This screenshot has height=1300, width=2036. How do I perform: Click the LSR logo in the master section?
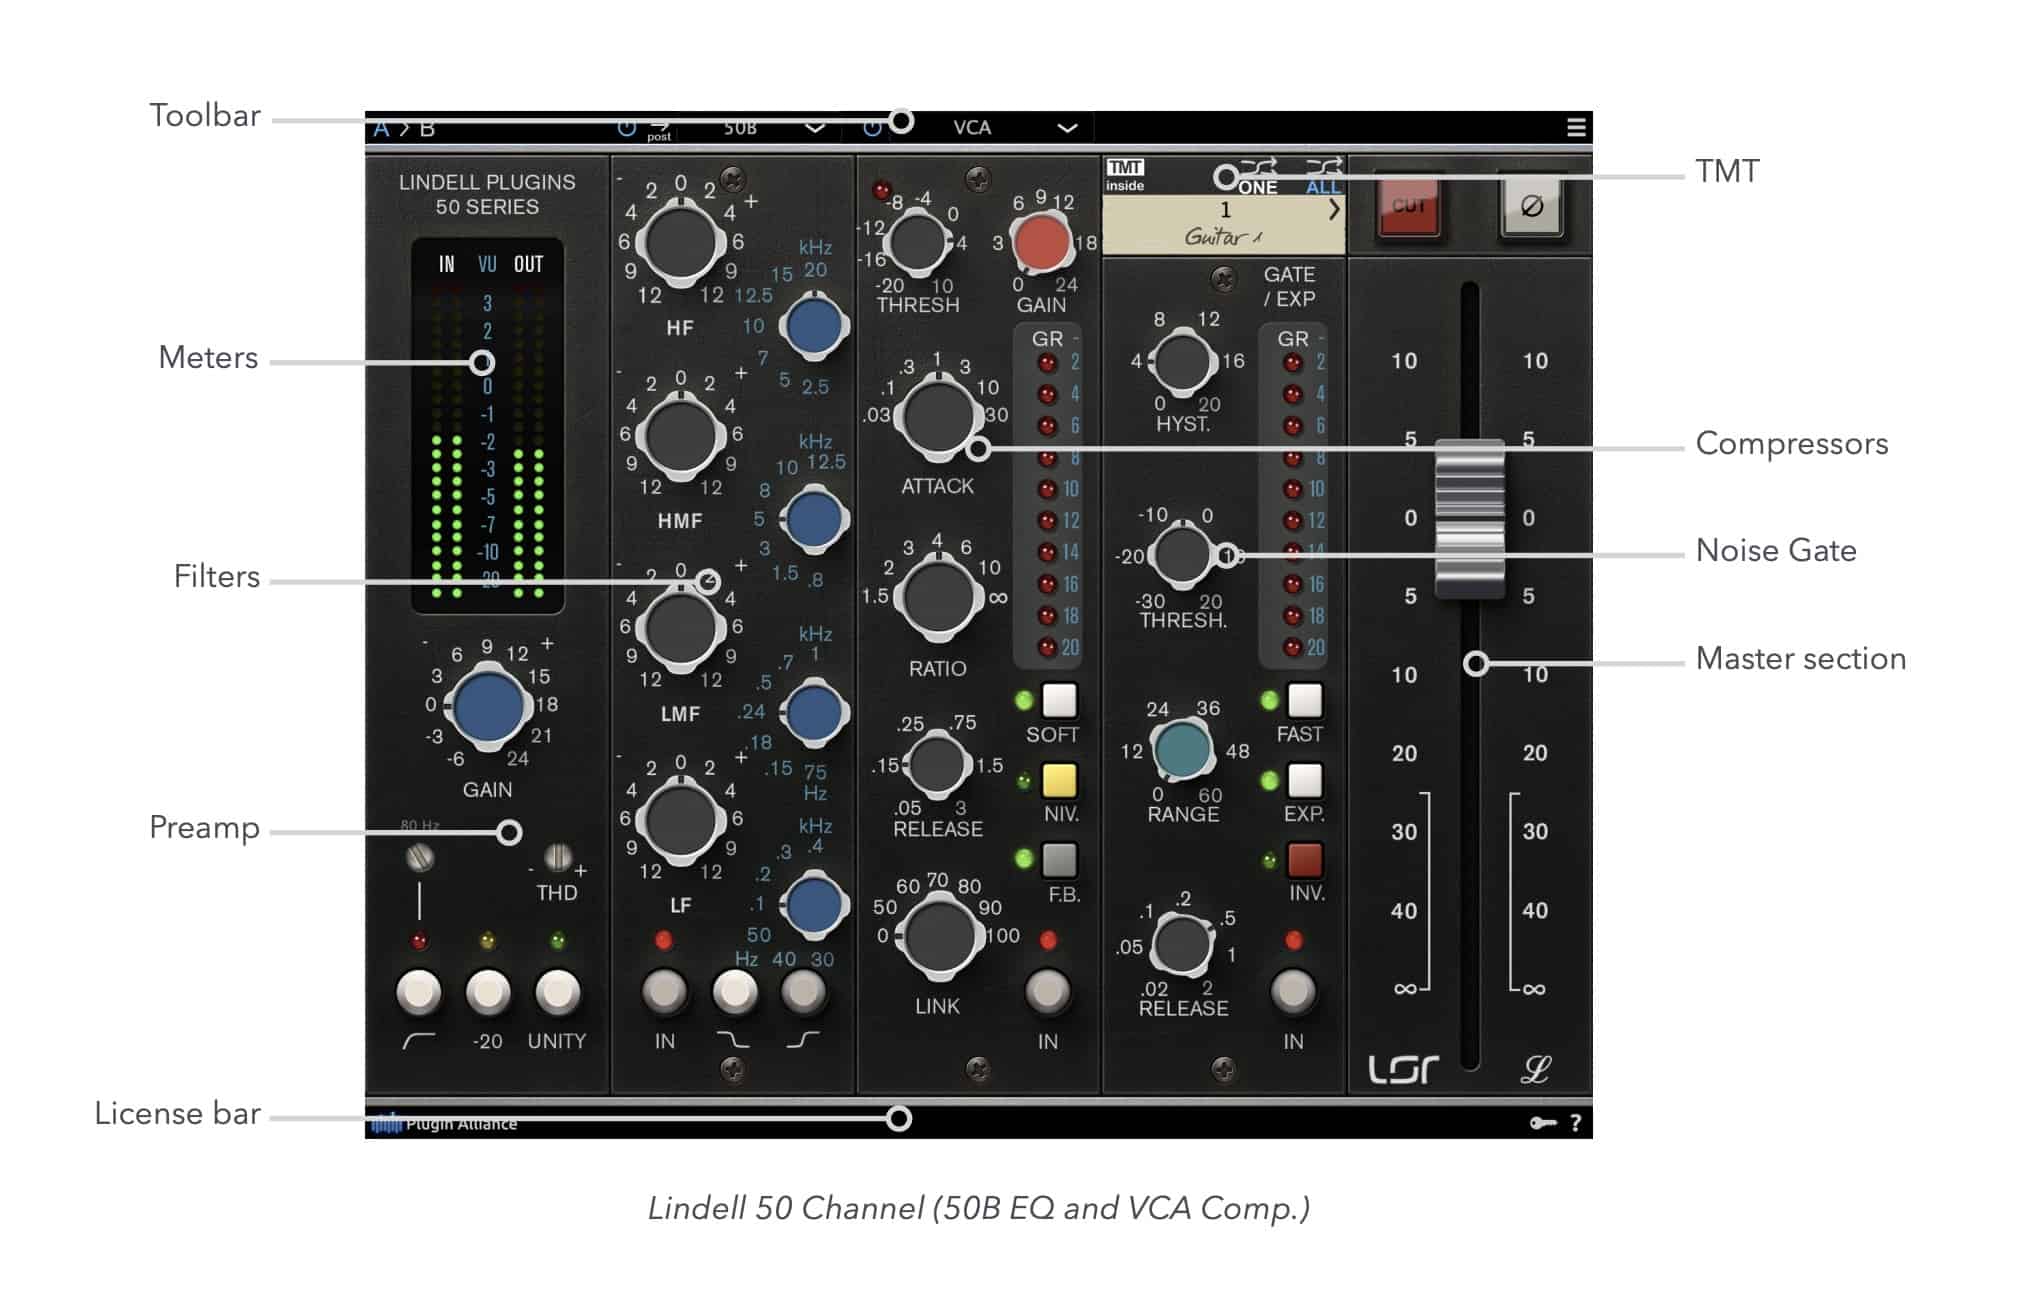point(1404,1069)
